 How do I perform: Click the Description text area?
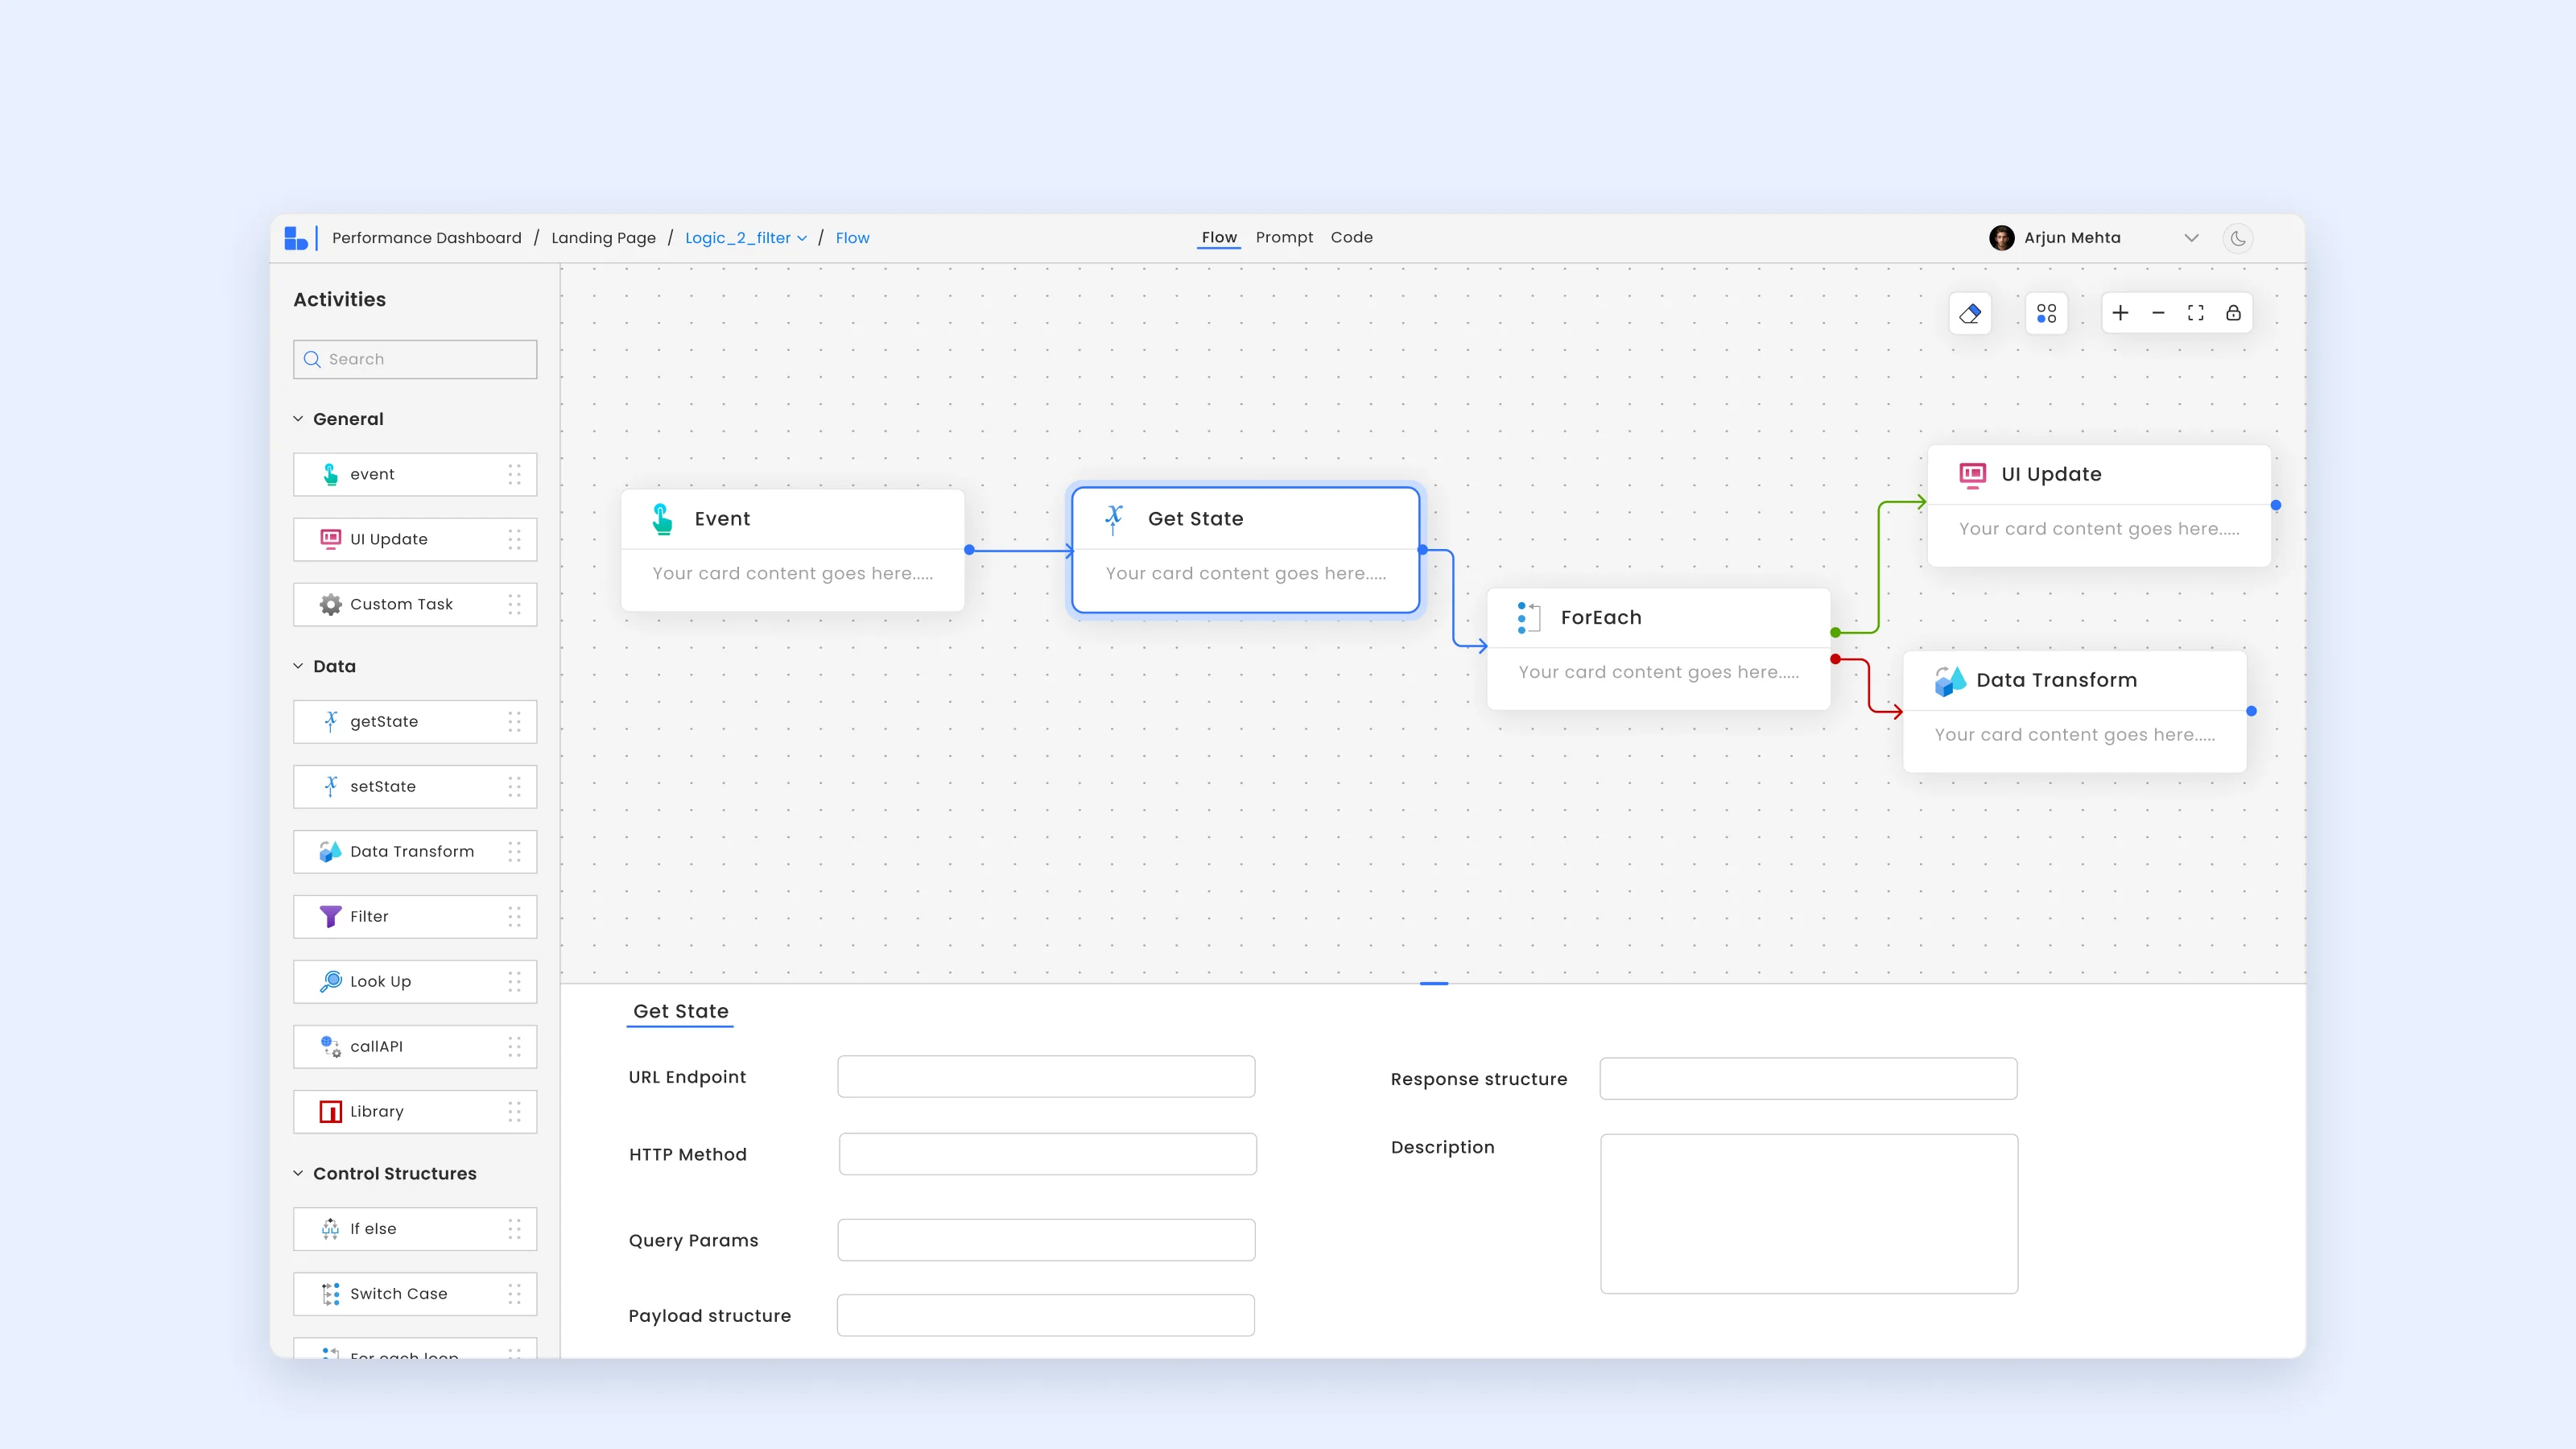[1809, 1213]
